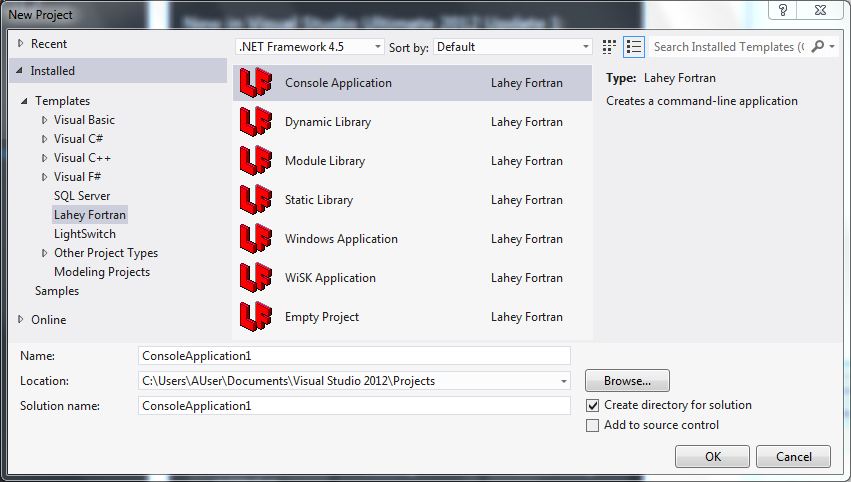Click the search magnifier icon
Viewport: 851px width, 482px height.
click(817, 47)
